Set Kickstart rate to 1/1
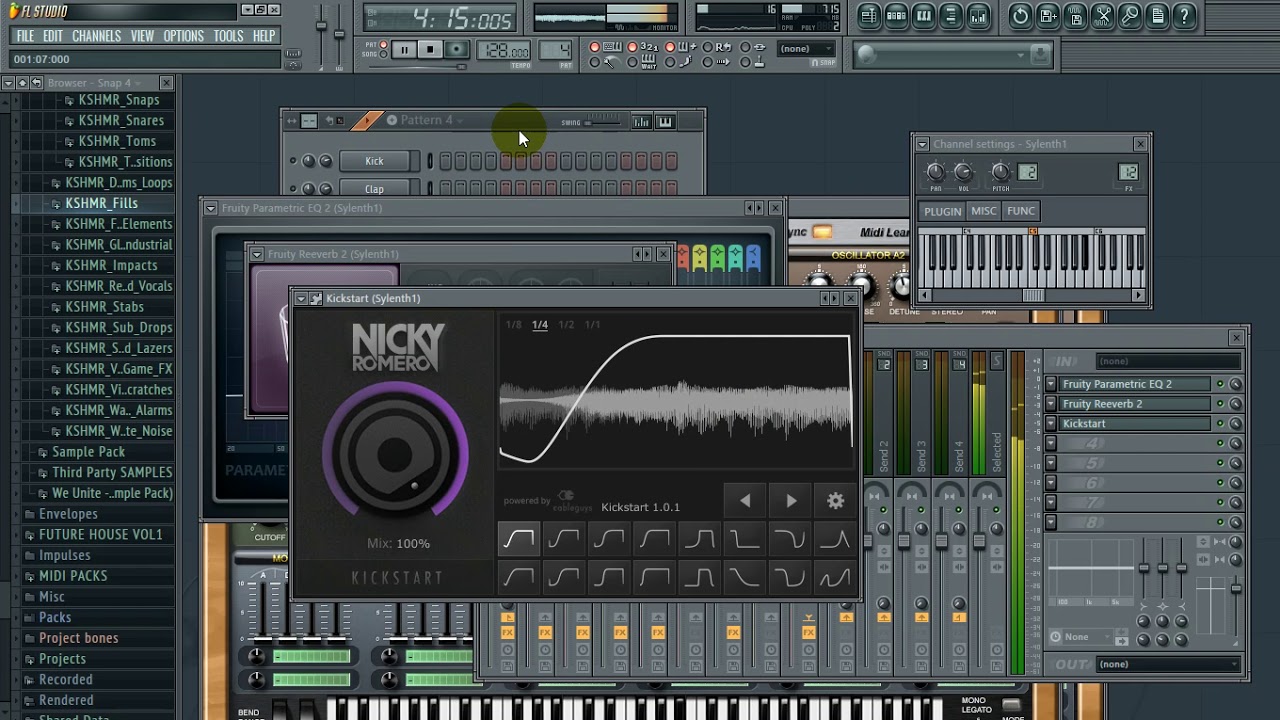Image resolution: width=1280 pixels, height=720 pixels. click(x=592, y=325)
